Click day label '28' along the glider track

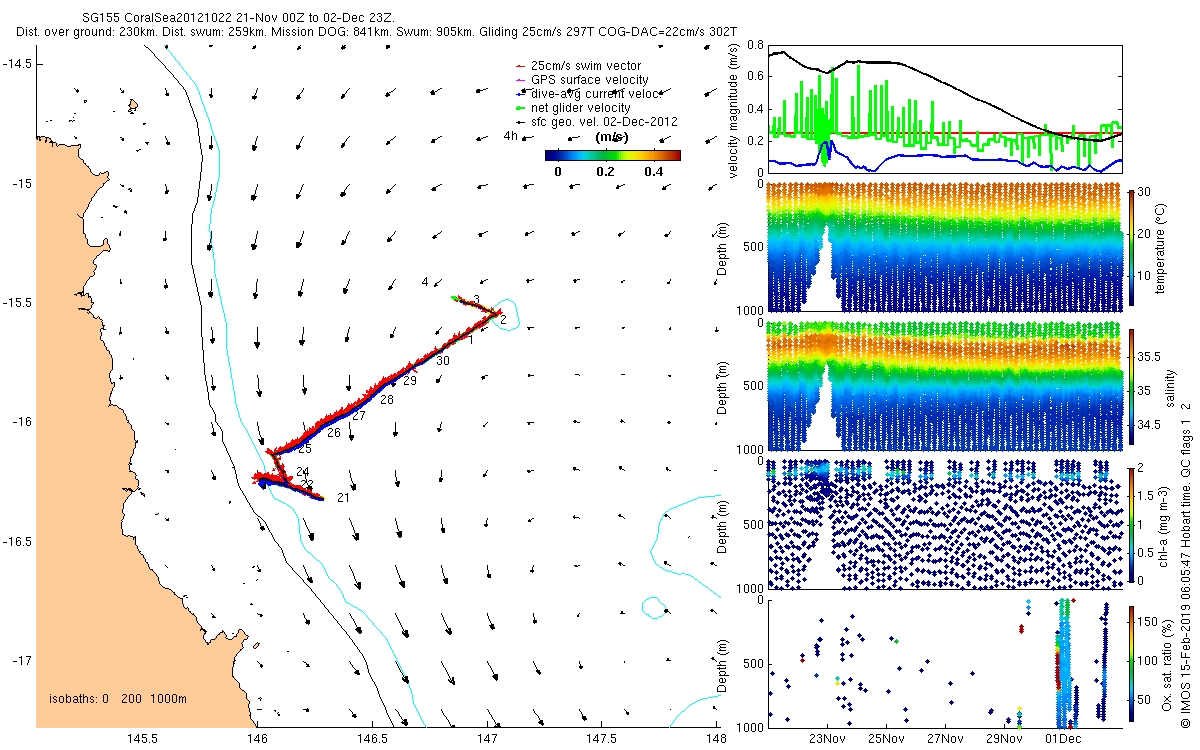pyautogui.click(x=387, y=399)
